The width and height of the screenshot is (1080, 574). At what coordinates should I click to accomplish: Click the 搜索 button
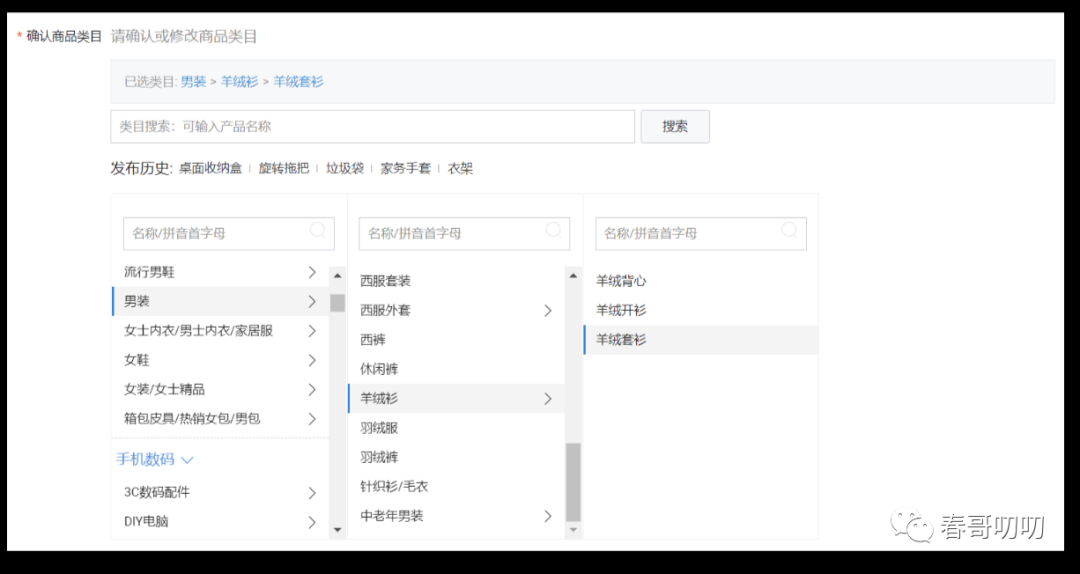(x=675, y=127)
